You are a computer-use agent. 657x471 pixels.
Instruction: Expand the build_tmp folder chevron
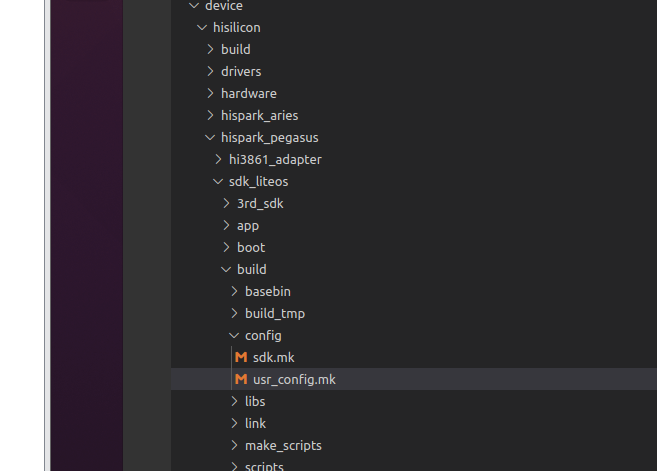[234, 313]
